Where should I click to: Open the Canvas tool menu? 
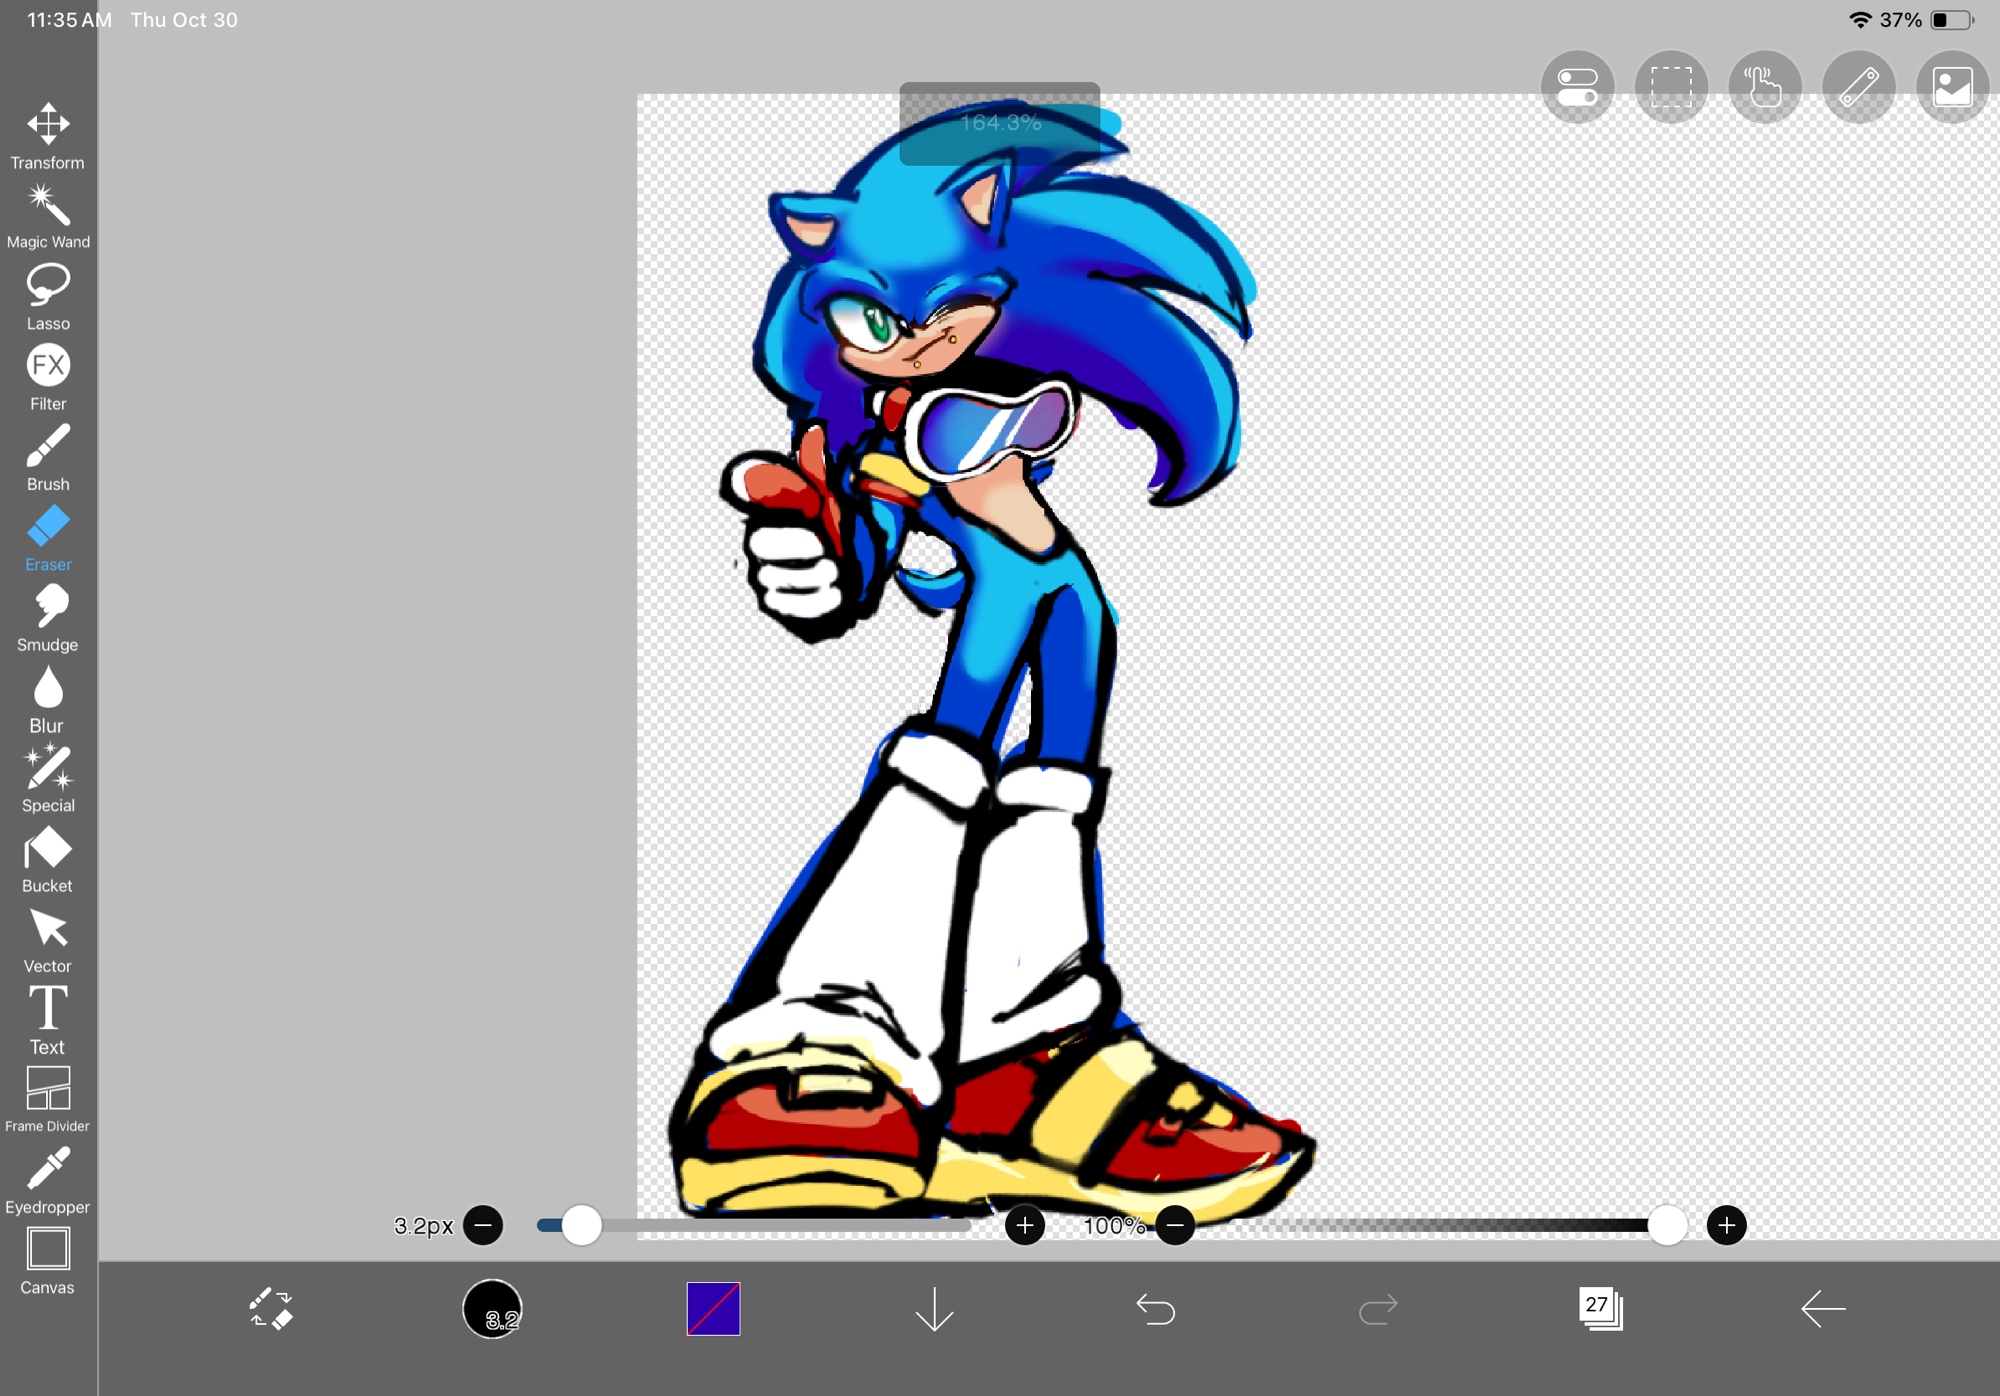[48, 1260]
